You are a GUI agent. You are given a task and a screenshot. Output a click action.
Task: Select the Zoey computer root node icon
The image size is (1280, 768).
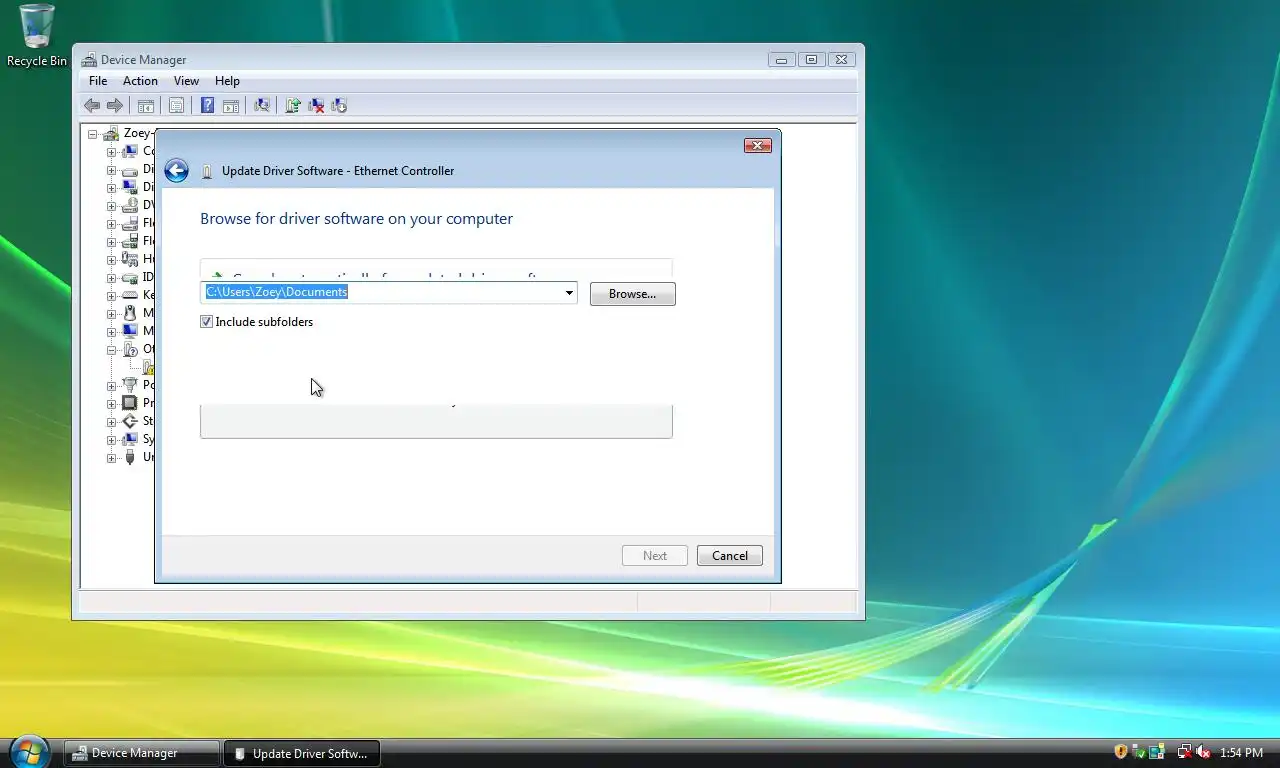click(x=112, y=133)
